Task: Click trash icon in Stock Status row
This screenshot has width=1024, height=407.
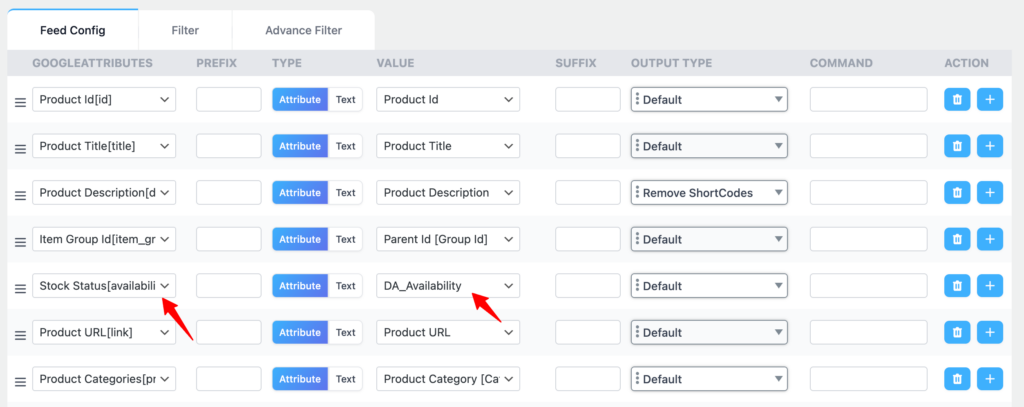Action: pos(957,286)
